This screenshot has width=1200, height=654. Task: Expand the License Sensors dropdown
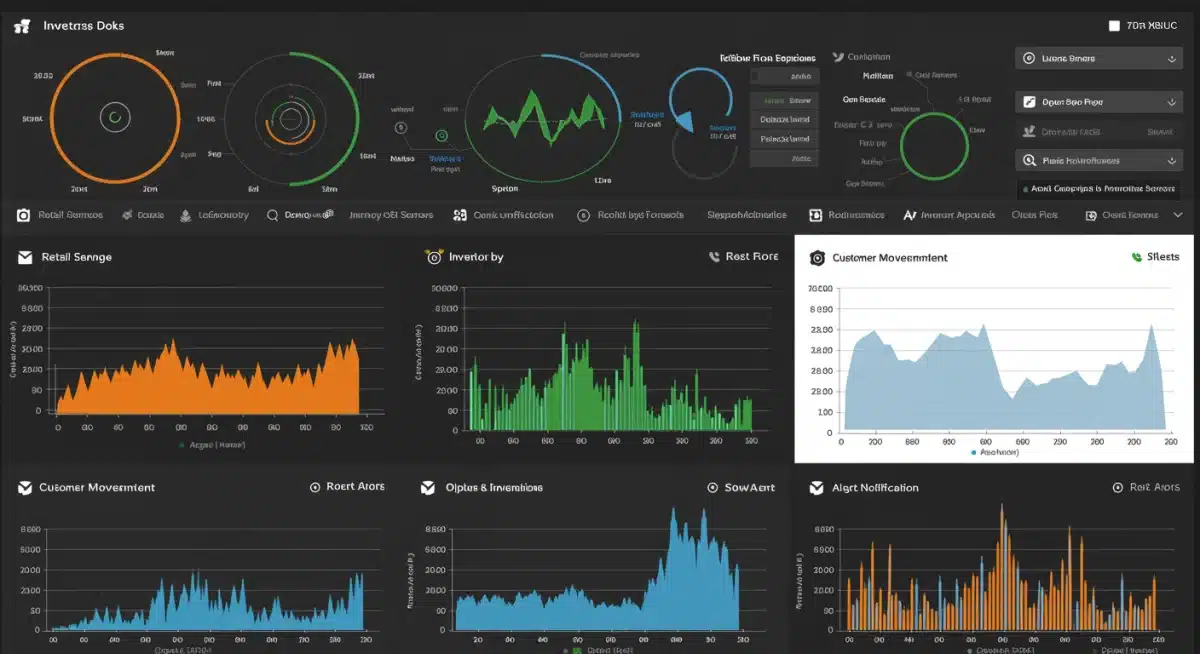tap(1098, 57)
